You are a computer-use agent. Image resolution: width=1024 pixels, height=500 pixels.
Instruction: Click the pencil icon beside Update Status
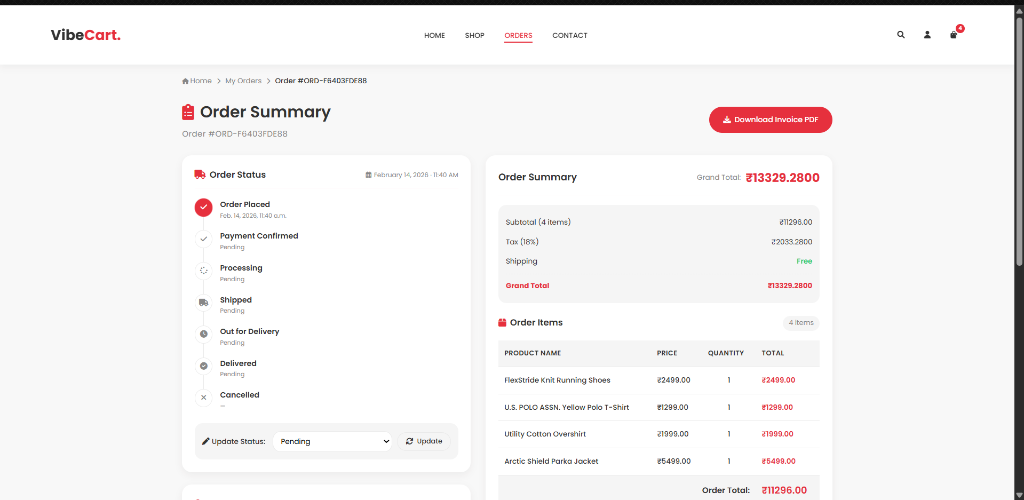pyautogui.click(x=206, y=441)
